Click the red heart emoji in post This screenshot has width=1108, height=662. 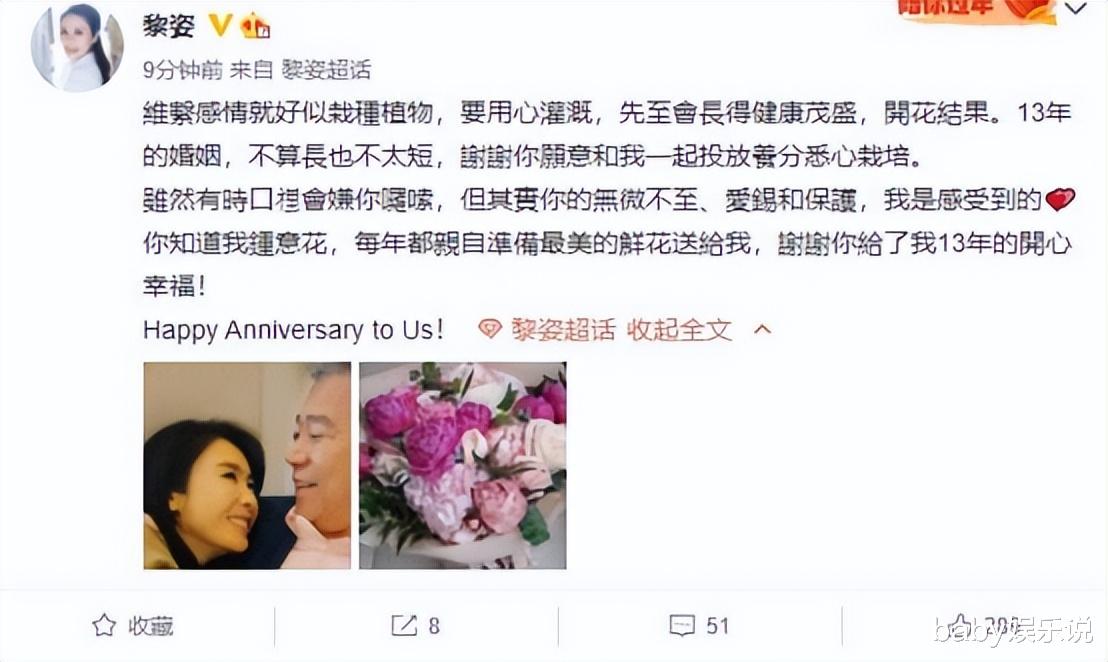[x=1059, y=200]
